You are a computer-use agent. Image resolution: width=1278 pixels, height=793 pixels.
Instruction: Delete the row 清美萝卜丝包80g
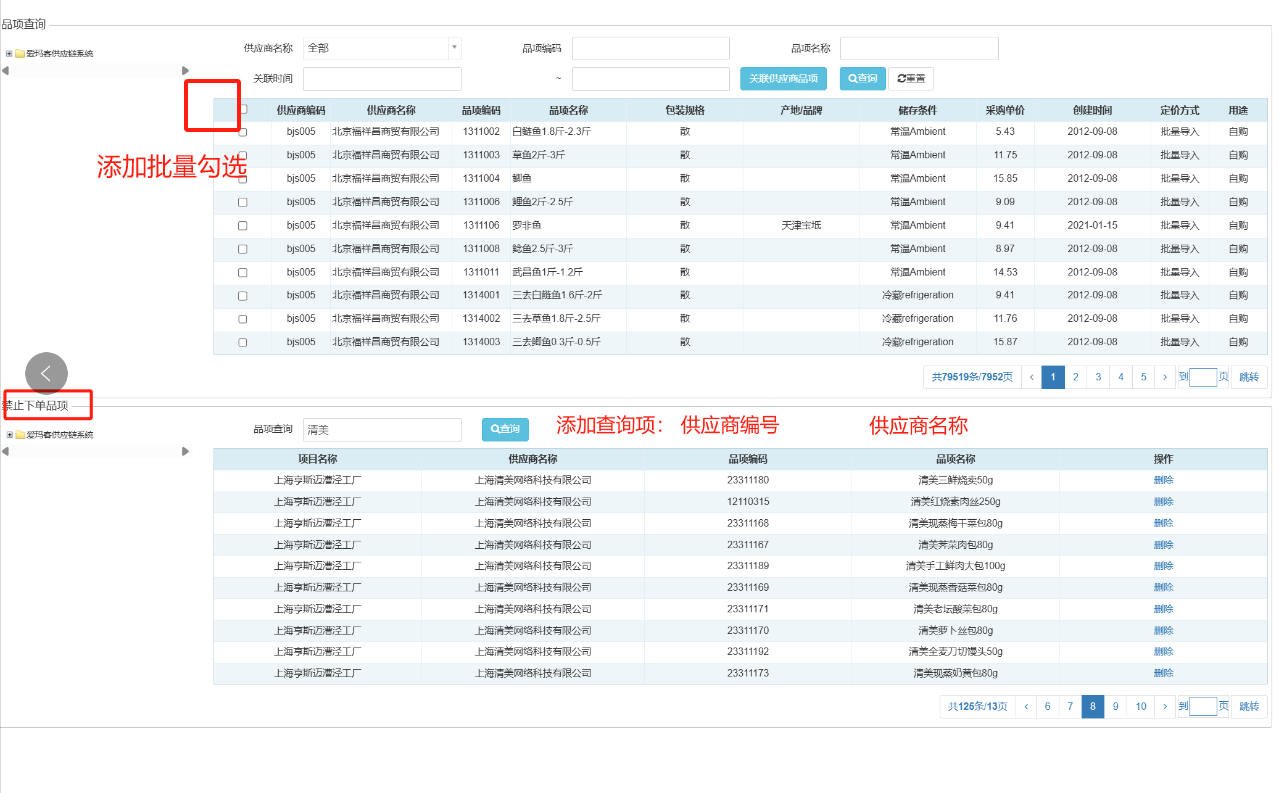click(1163, 631)
